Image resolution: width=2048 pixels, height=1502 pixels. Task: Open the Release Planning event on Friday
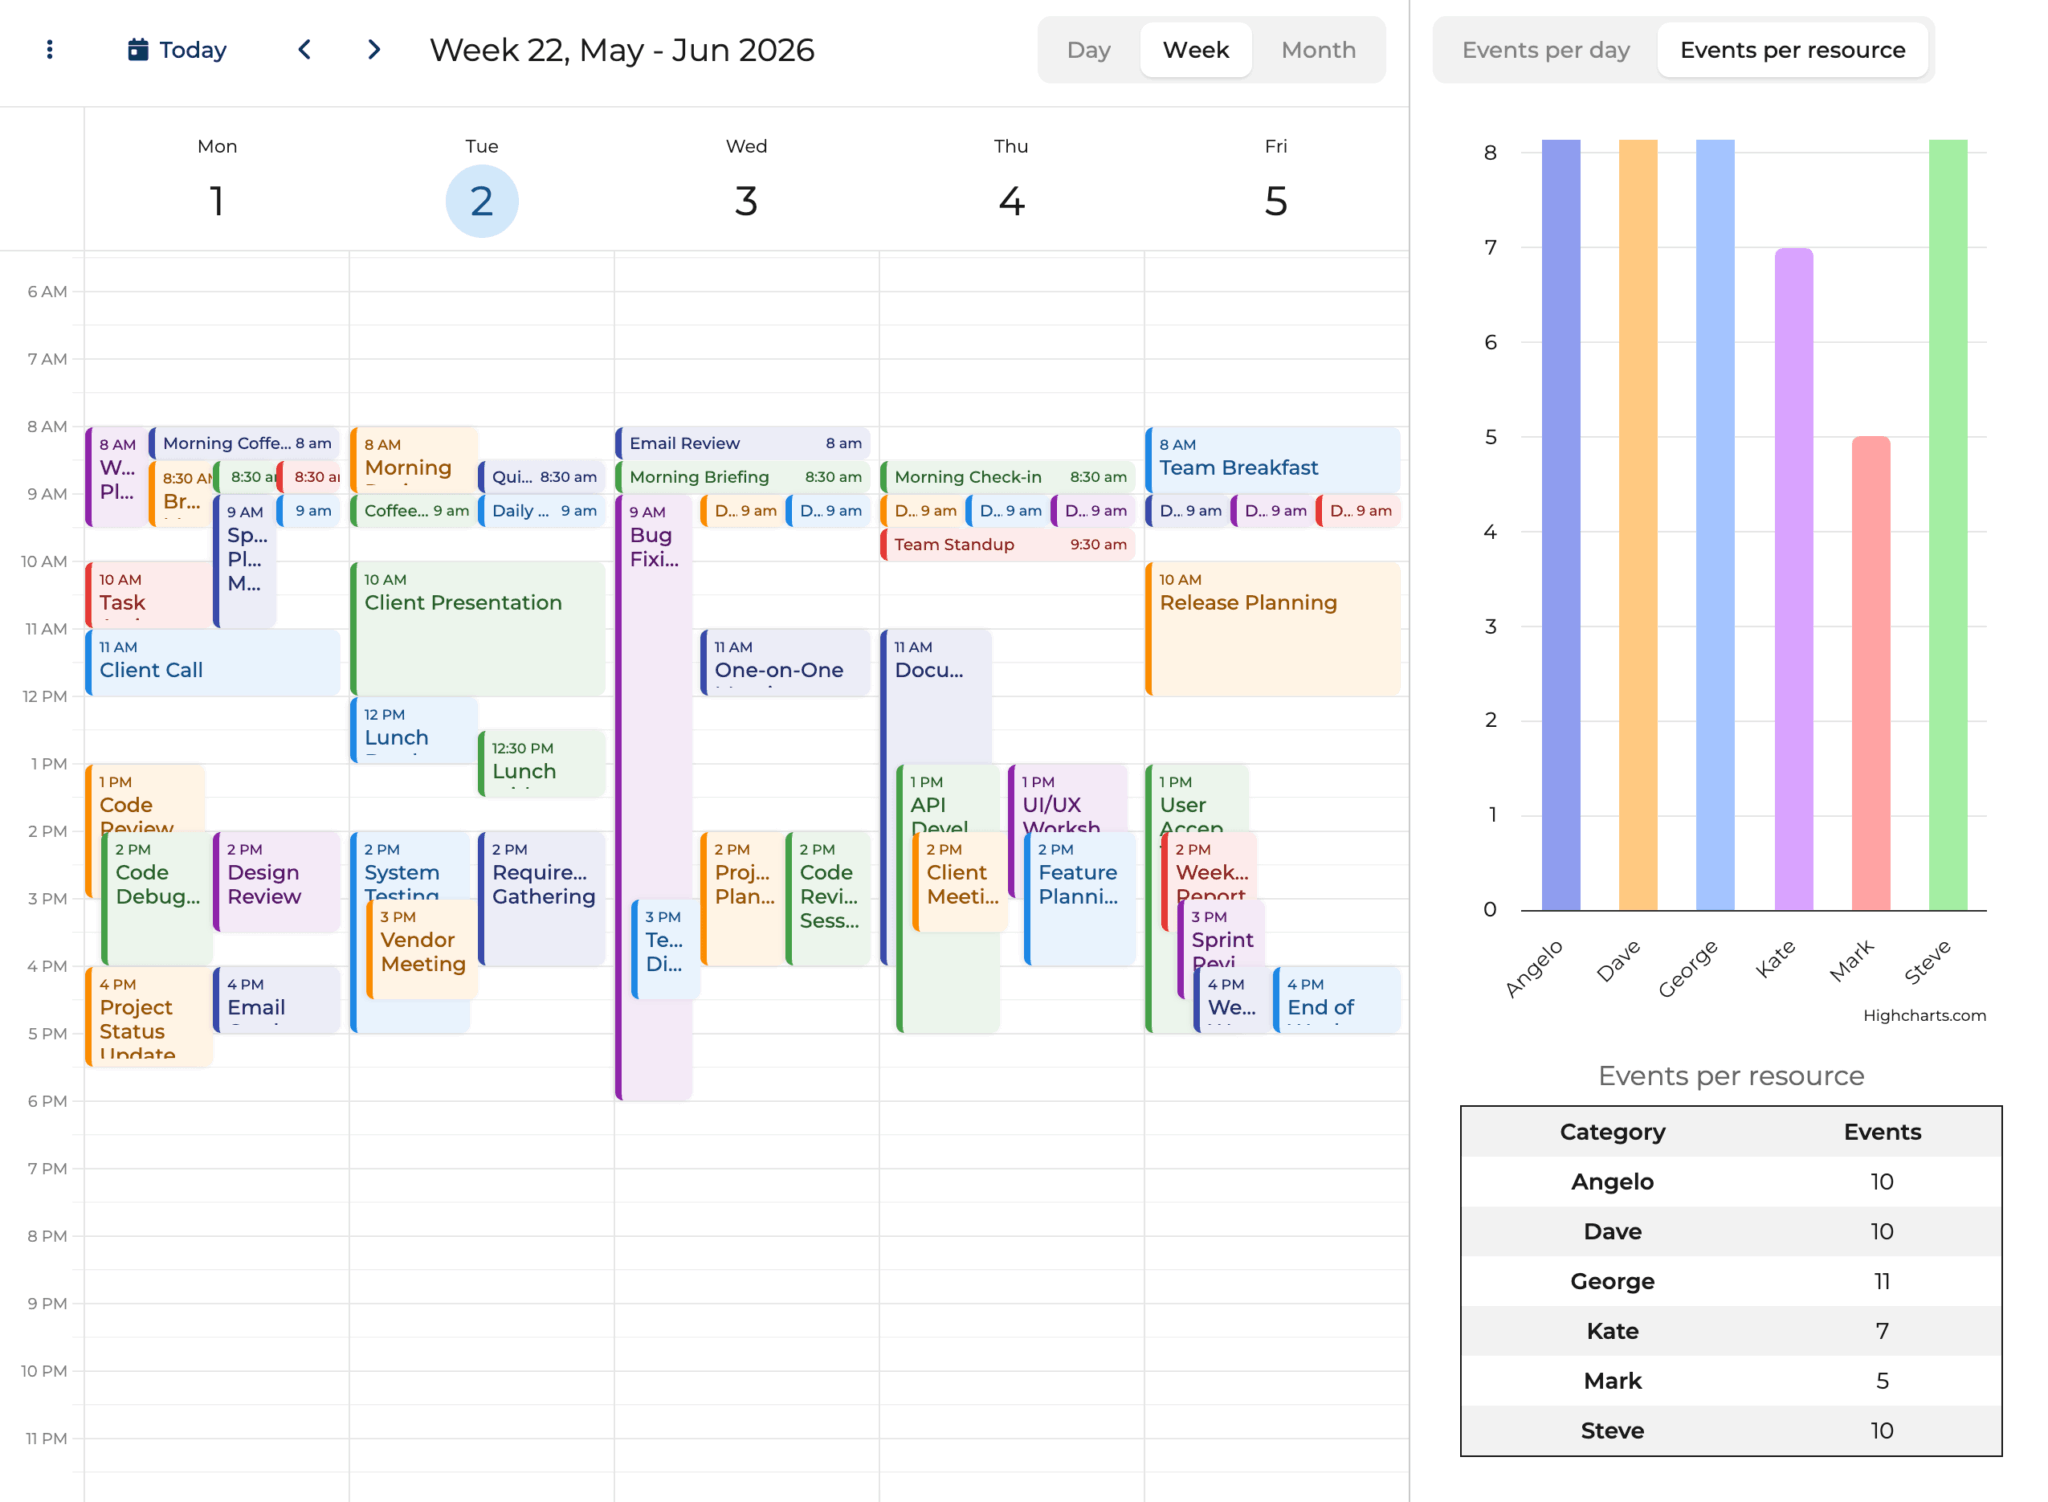tap(1272, 630)
